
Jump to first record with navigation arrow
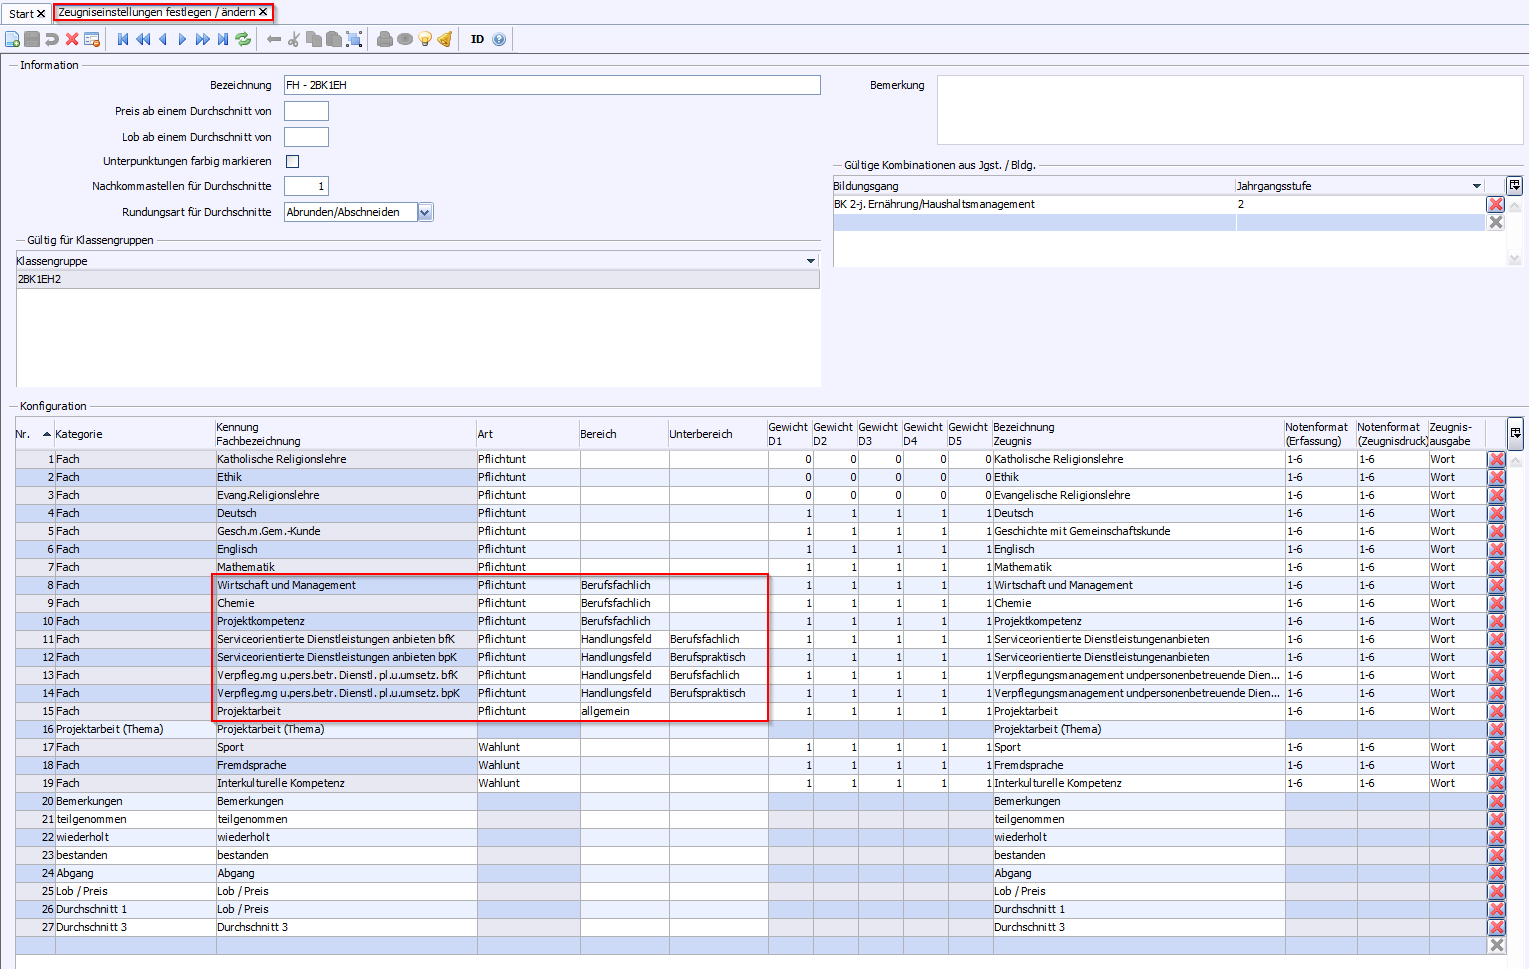(123, 39)
